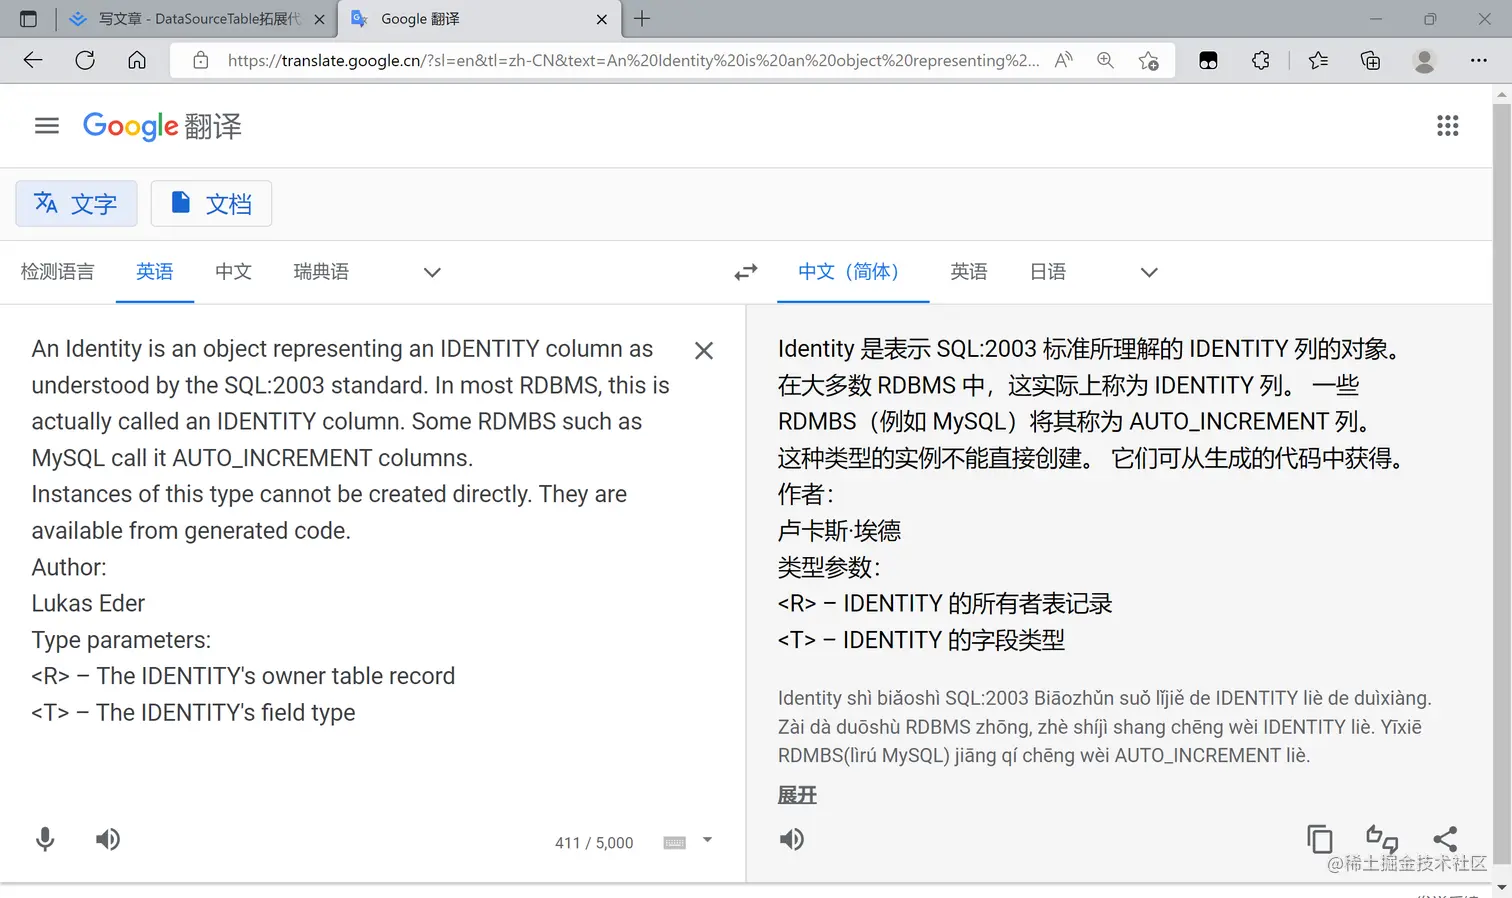Close the Google 翻译 browser tab
The height and width of the screenshot is (898, 1512).
point(601,19)
